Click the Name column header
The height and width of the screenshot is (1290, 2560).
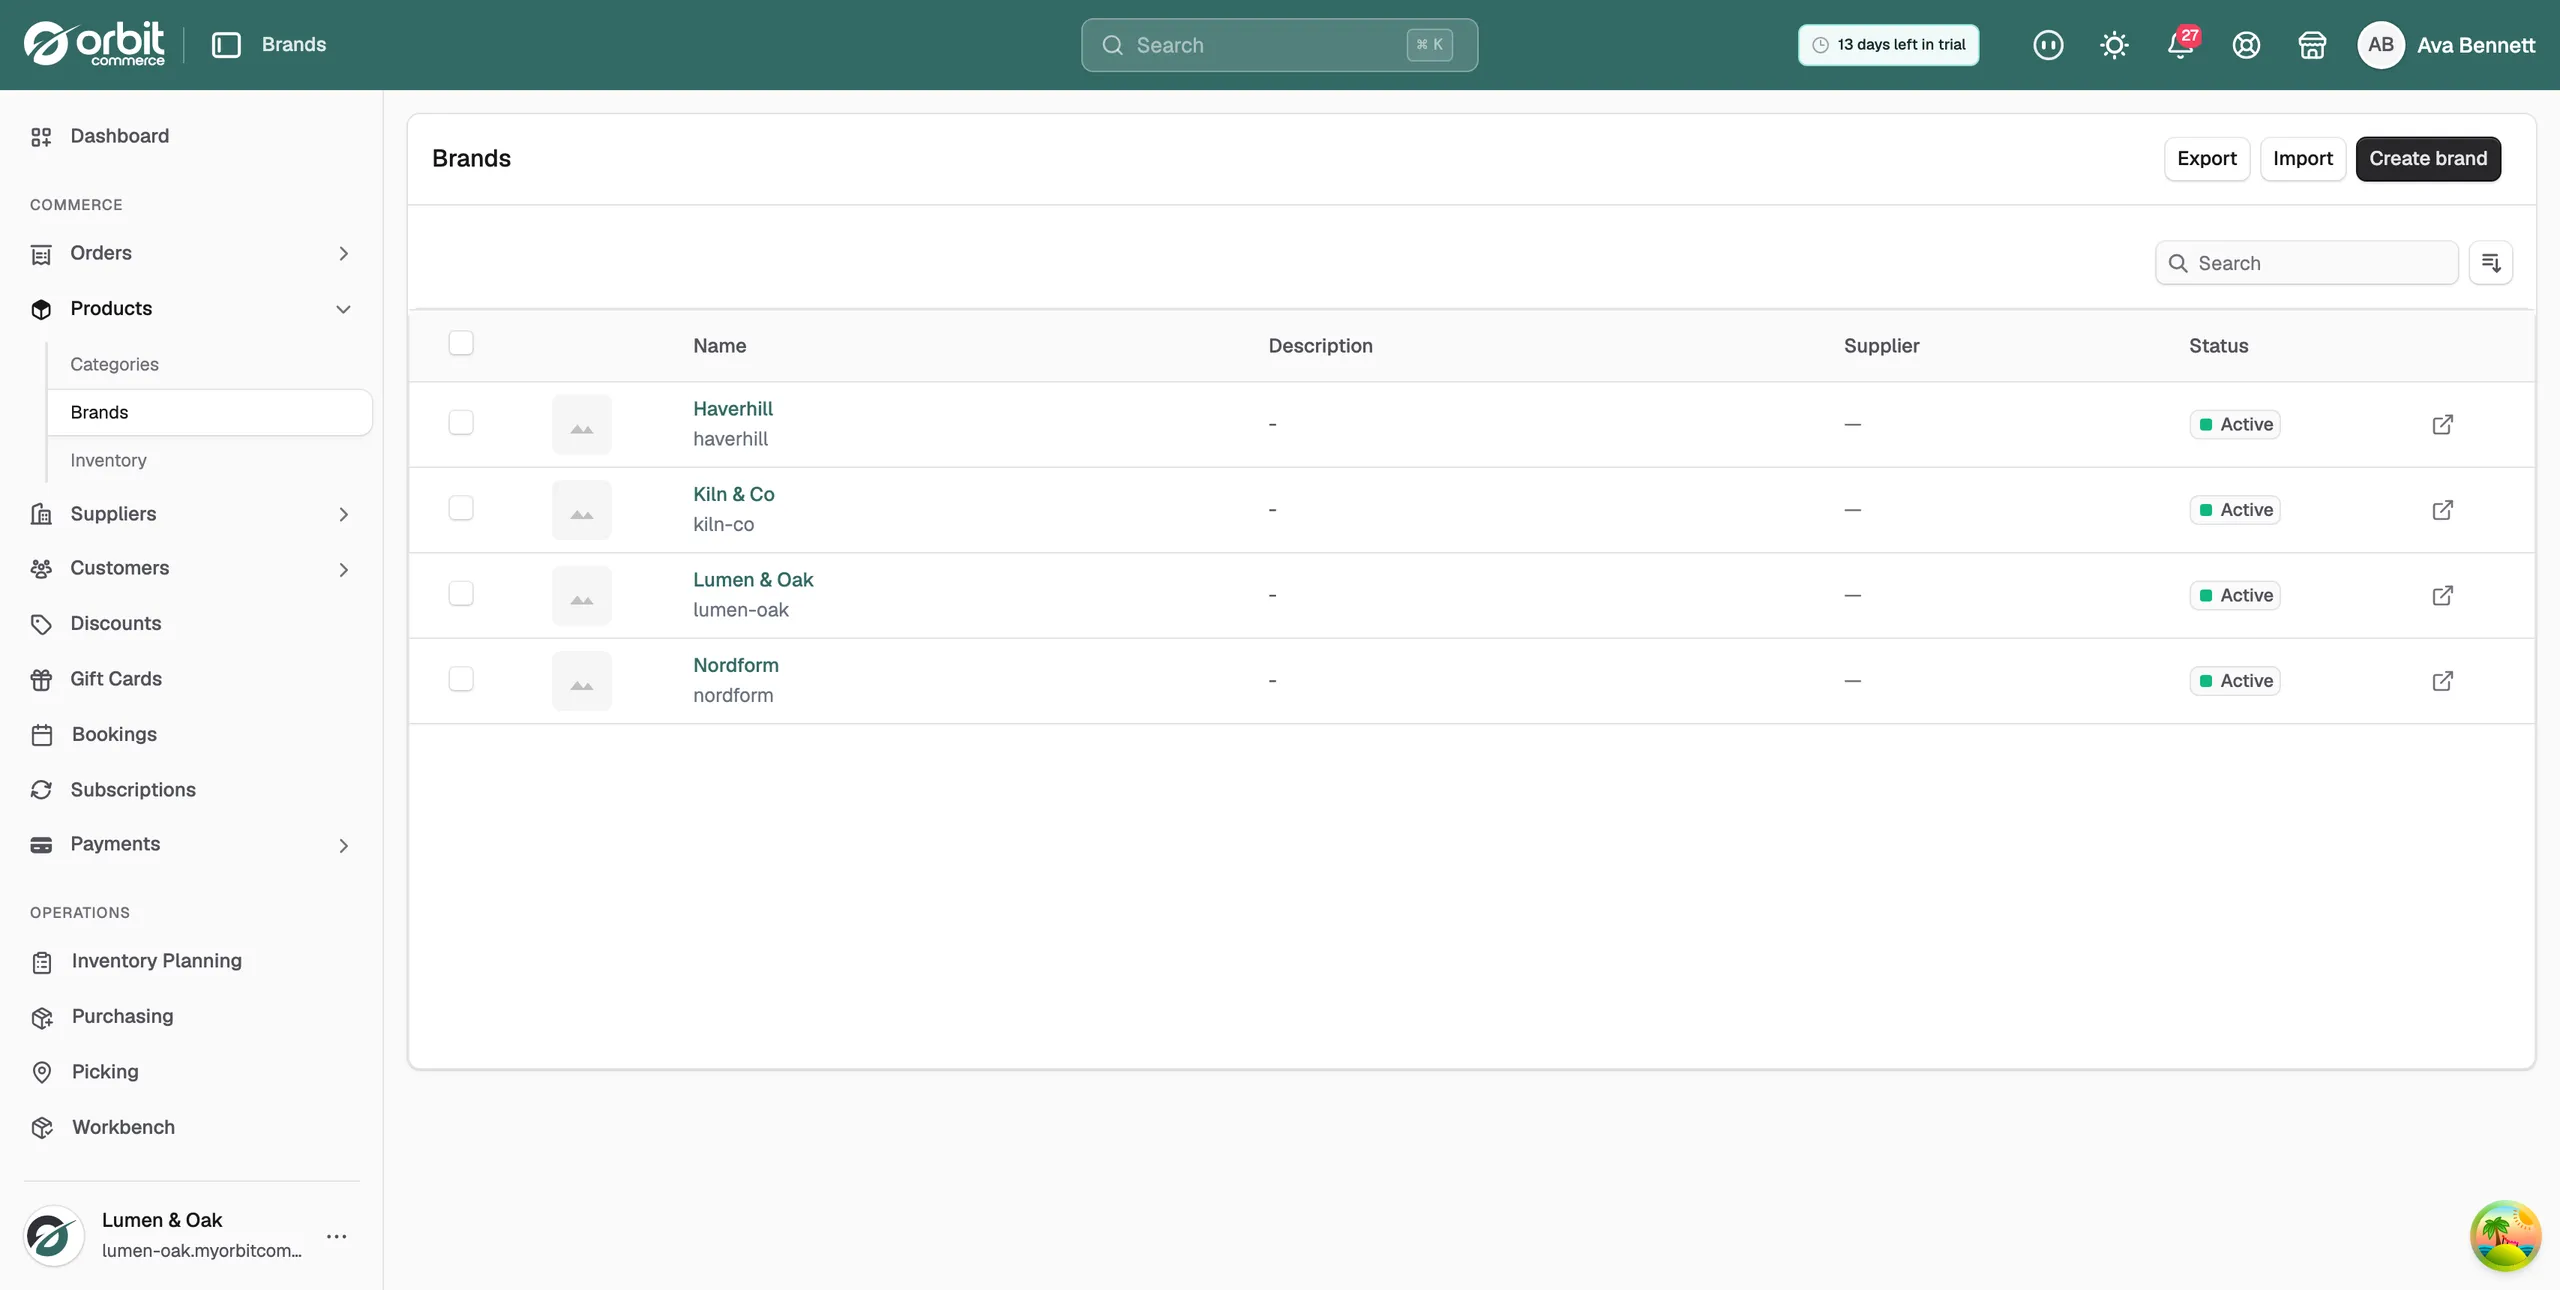pos(720,346)
